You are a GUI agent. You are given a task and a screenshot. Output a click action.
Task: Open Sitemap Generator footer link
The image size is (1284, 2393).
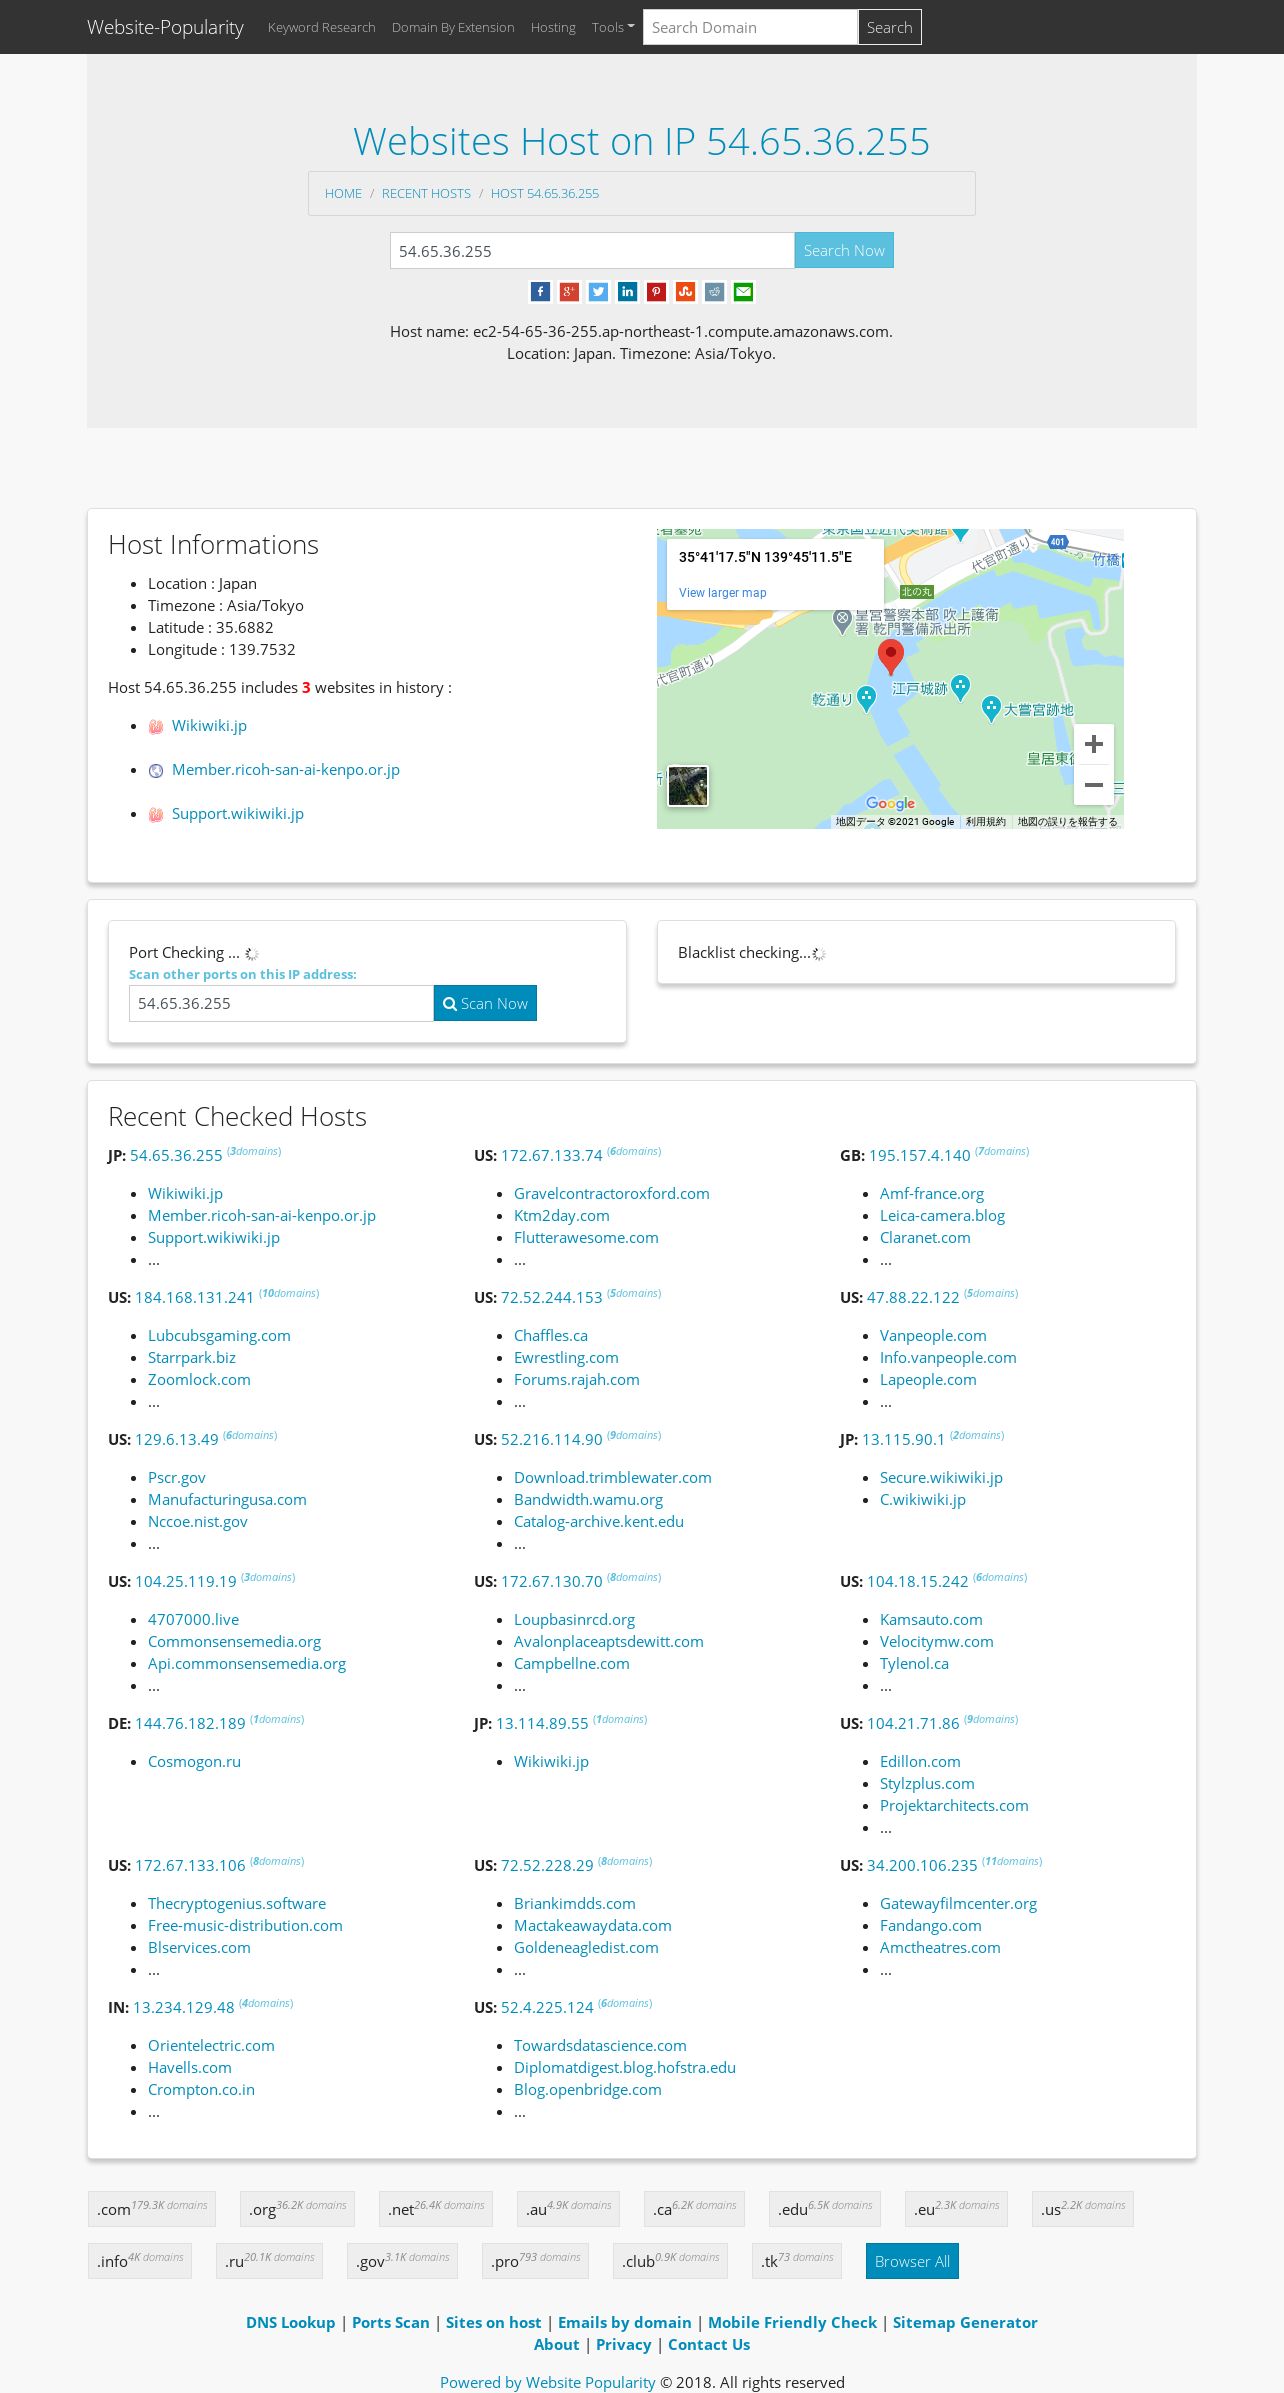click(965, 2322)
